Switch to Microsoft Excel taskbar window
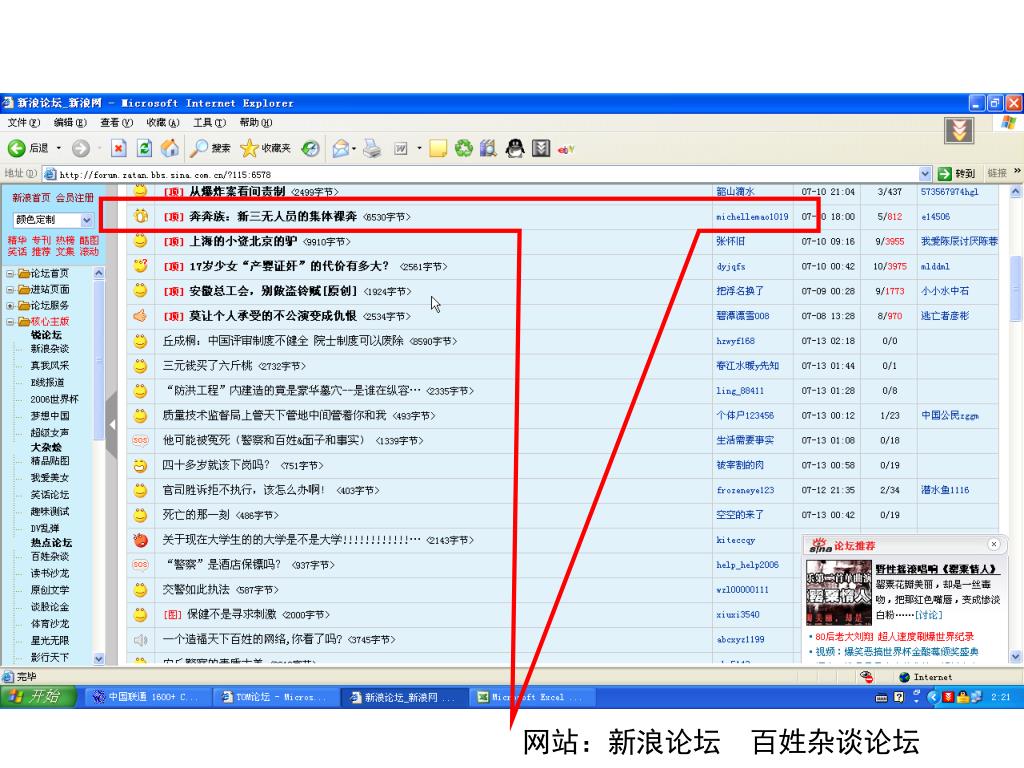 pyautogui.click(x=534, y=697)
